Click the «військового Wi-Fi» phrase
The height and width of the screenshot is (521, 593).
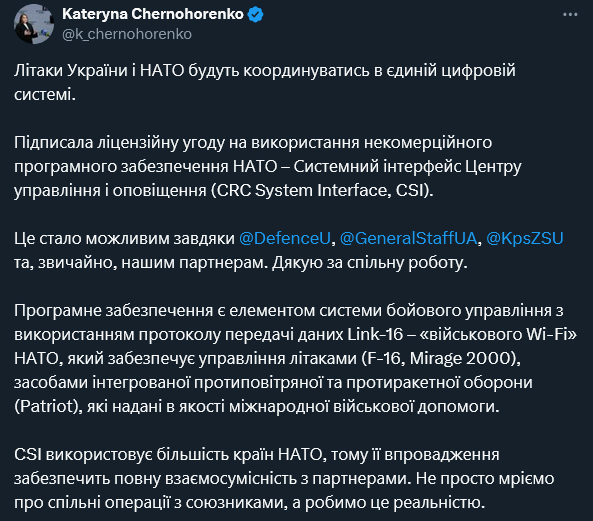[x=498, y=334]
